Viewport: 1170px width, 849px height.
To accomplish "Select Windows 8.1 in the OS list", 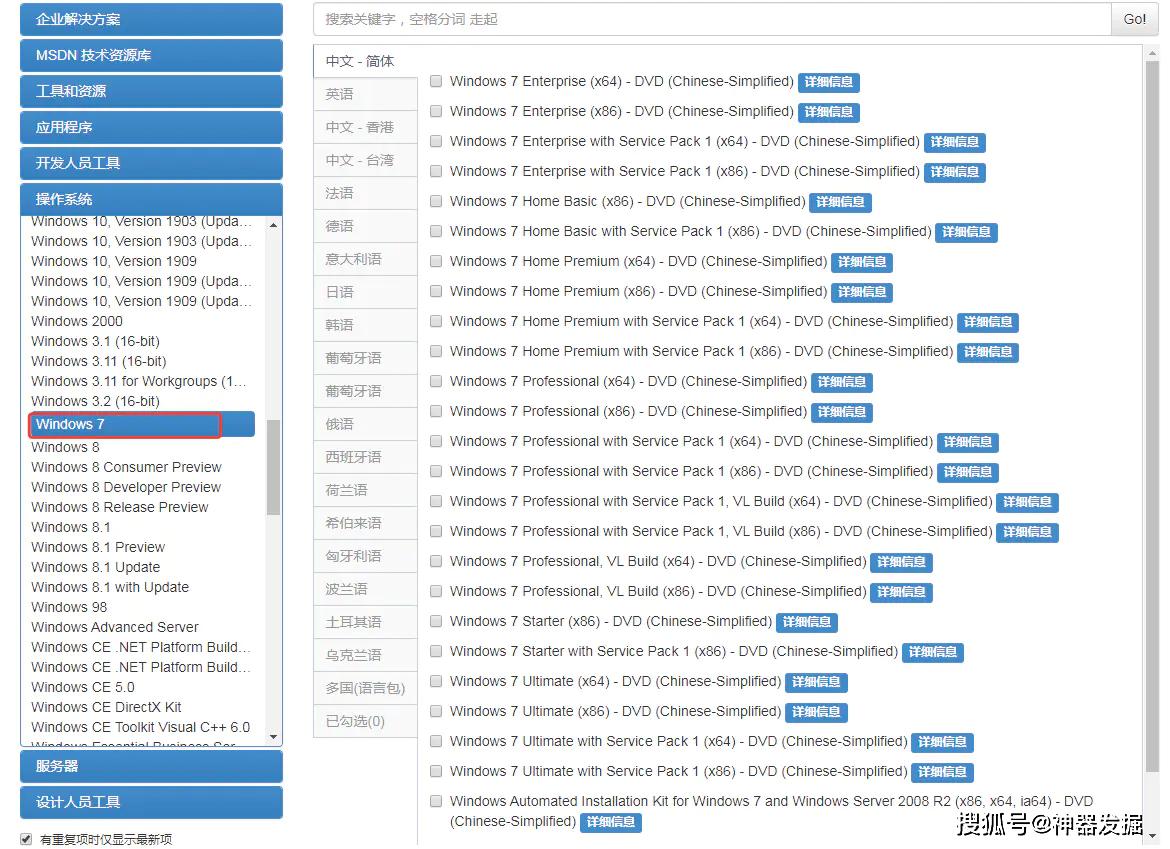I will (x=71, y=527).
